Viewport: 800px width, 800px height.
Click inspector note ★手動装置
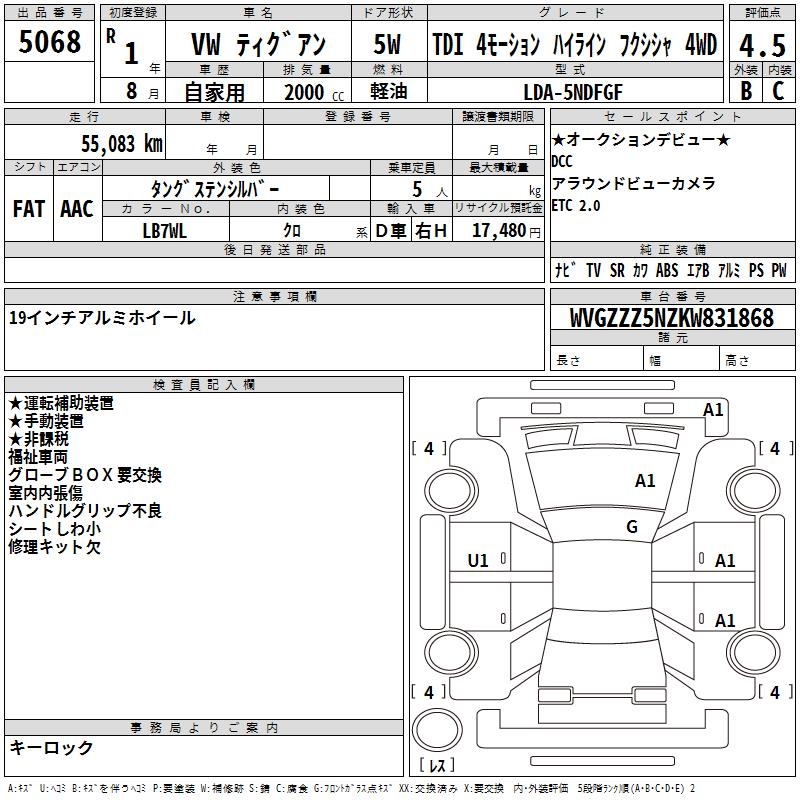click(46, 421)
